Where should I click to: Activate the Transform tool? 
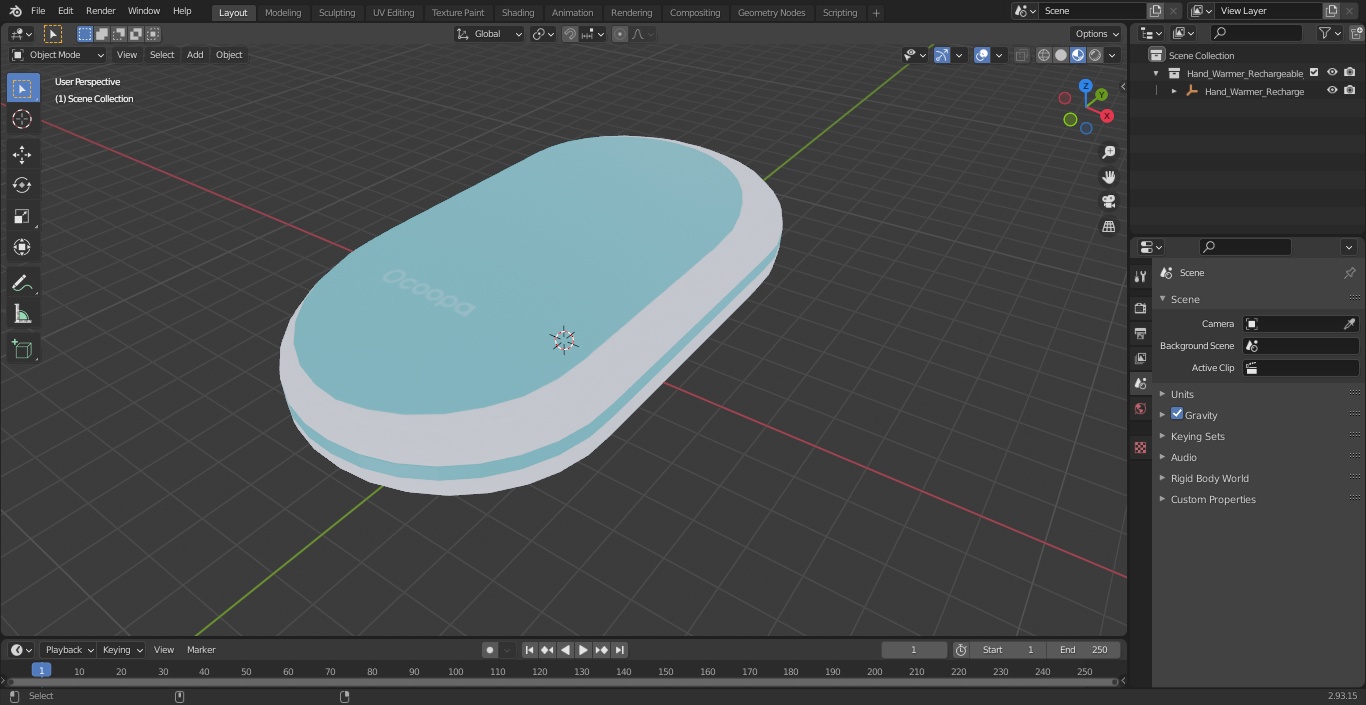point(22,247)
